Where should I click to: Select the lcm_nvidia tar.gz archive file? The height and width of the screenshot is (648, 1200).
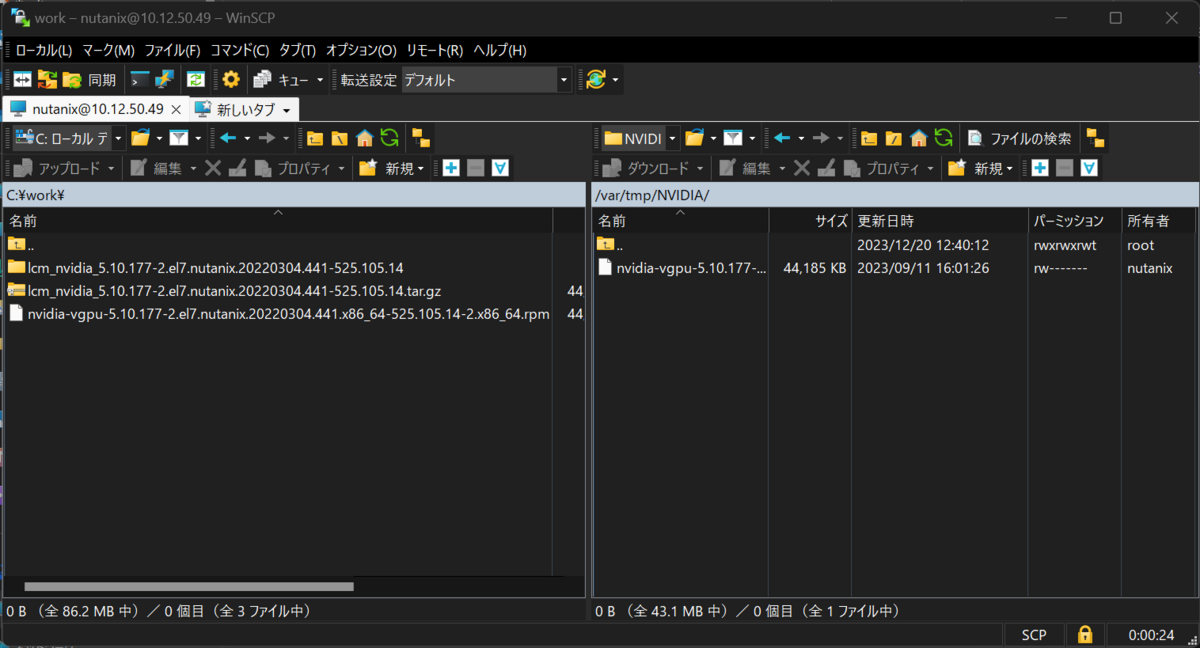224,290
